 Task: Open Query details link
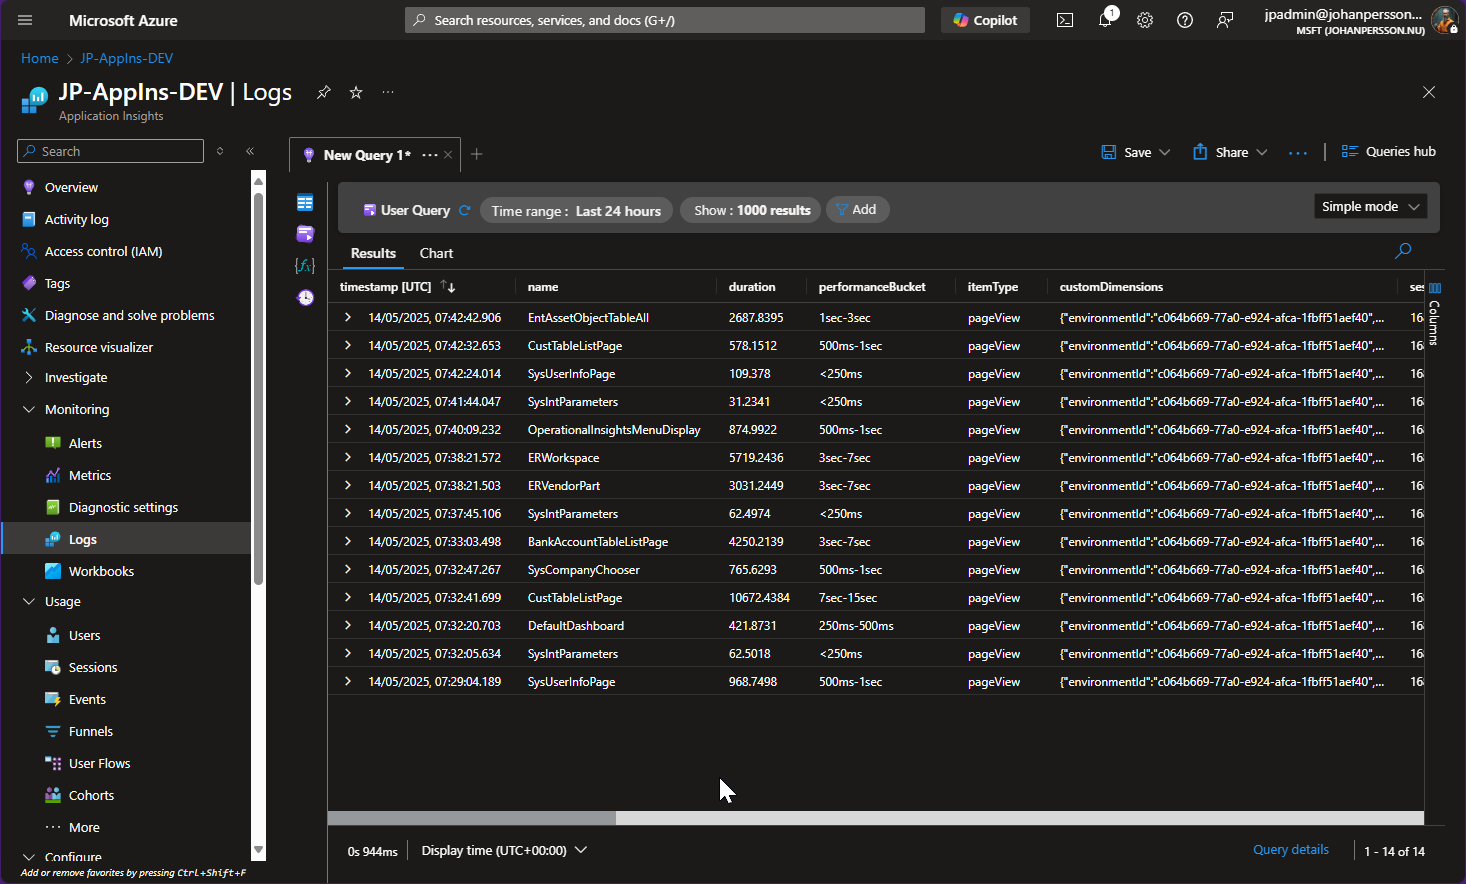click(1291, 849)
